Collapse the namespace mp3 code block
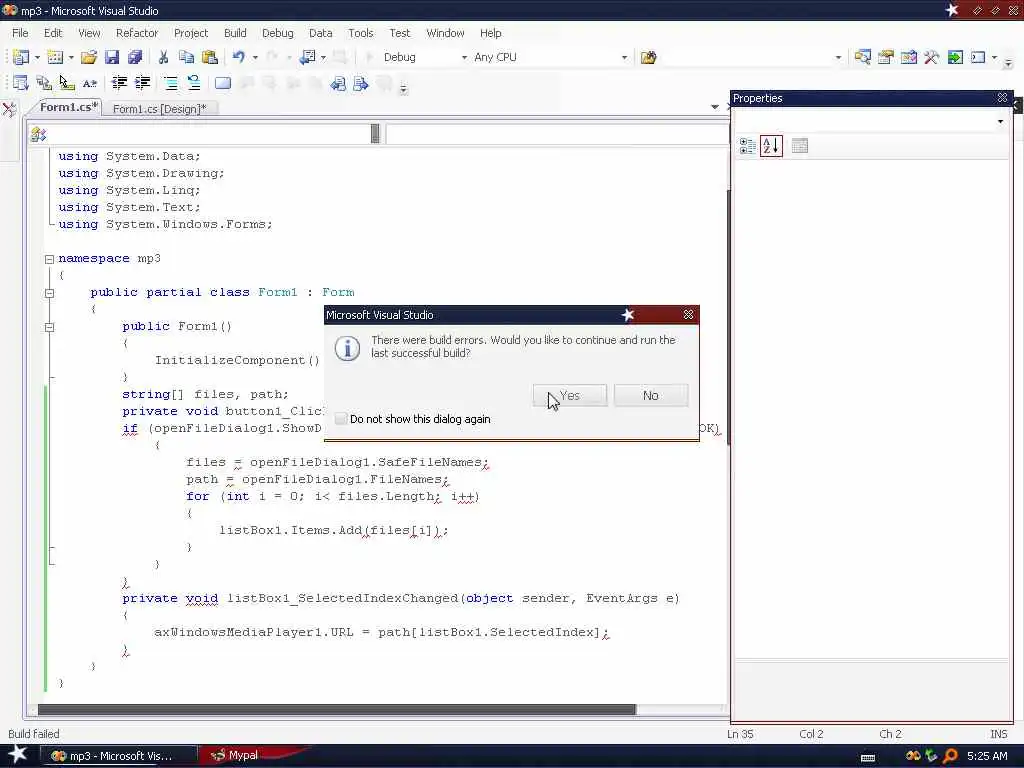 [x=49, y=259]
